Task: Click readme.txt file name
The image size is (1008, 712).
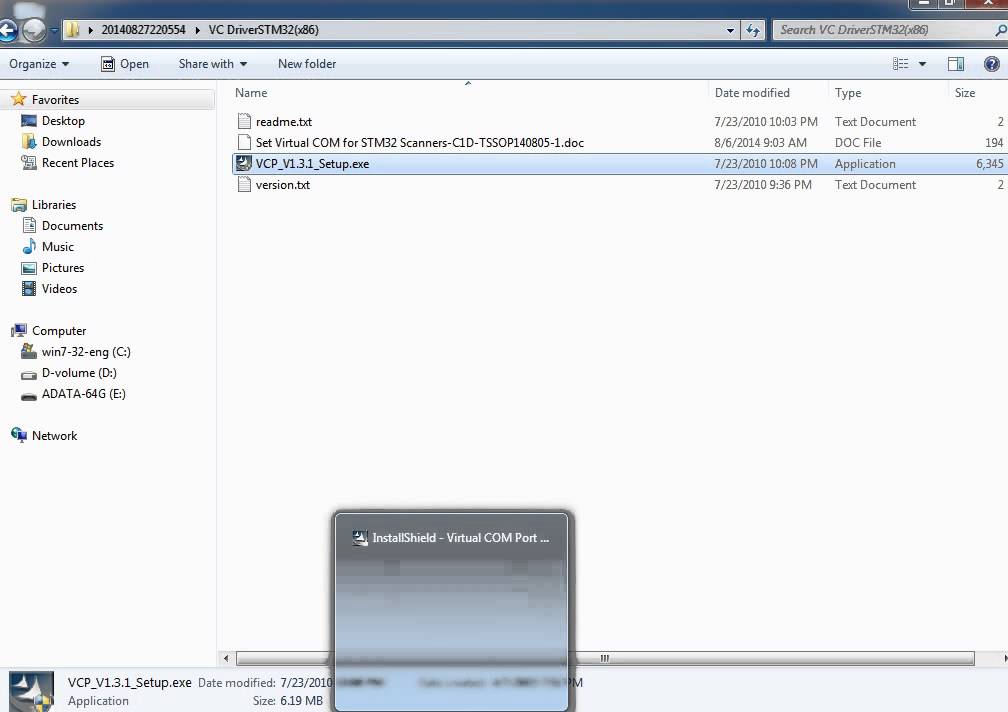Action: pyautogui.click(x=284, y=121)
